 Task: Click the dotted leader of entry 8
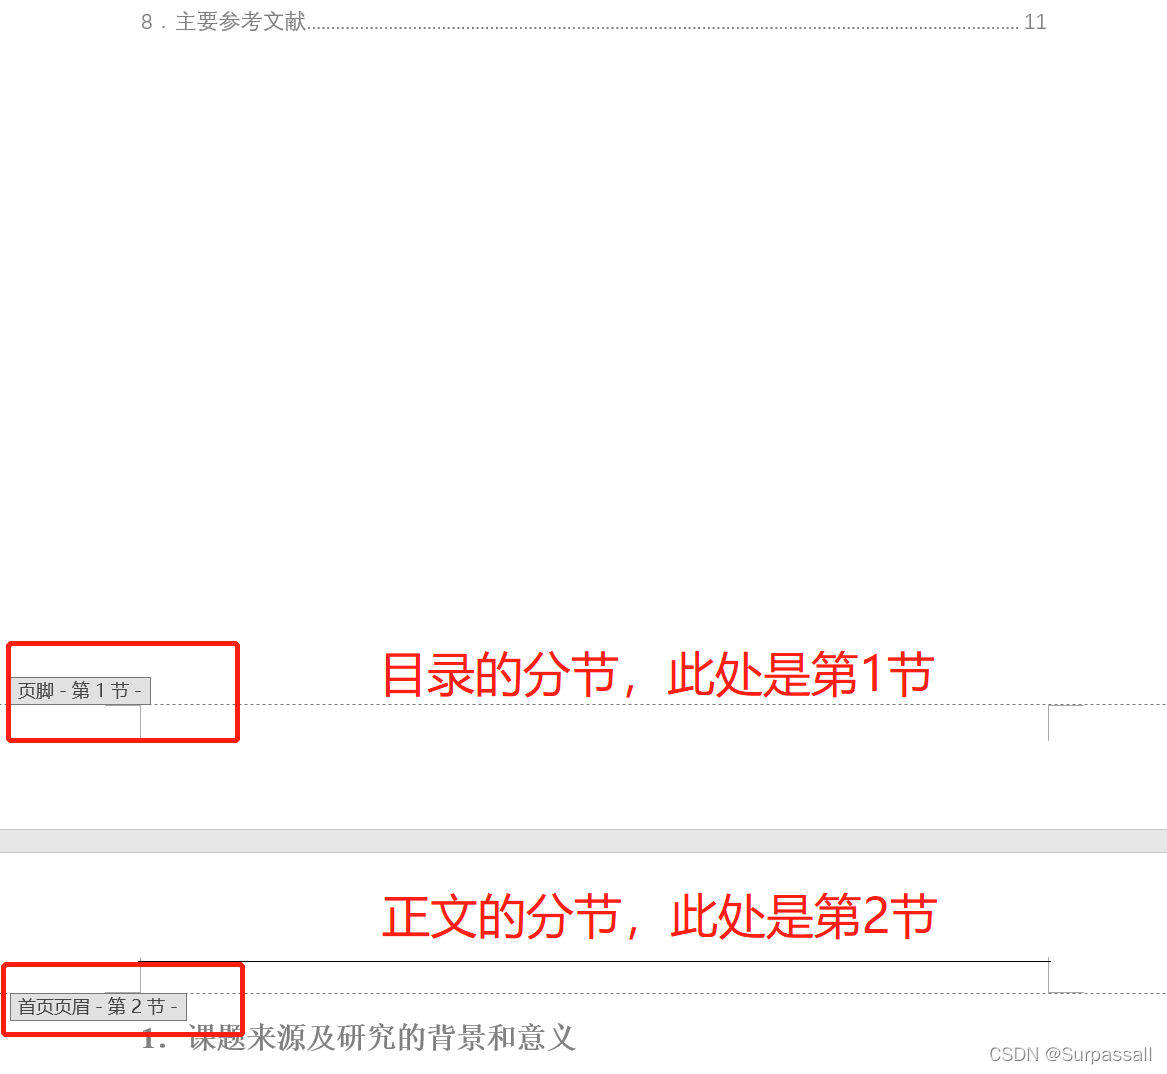[x=663, y=27]
